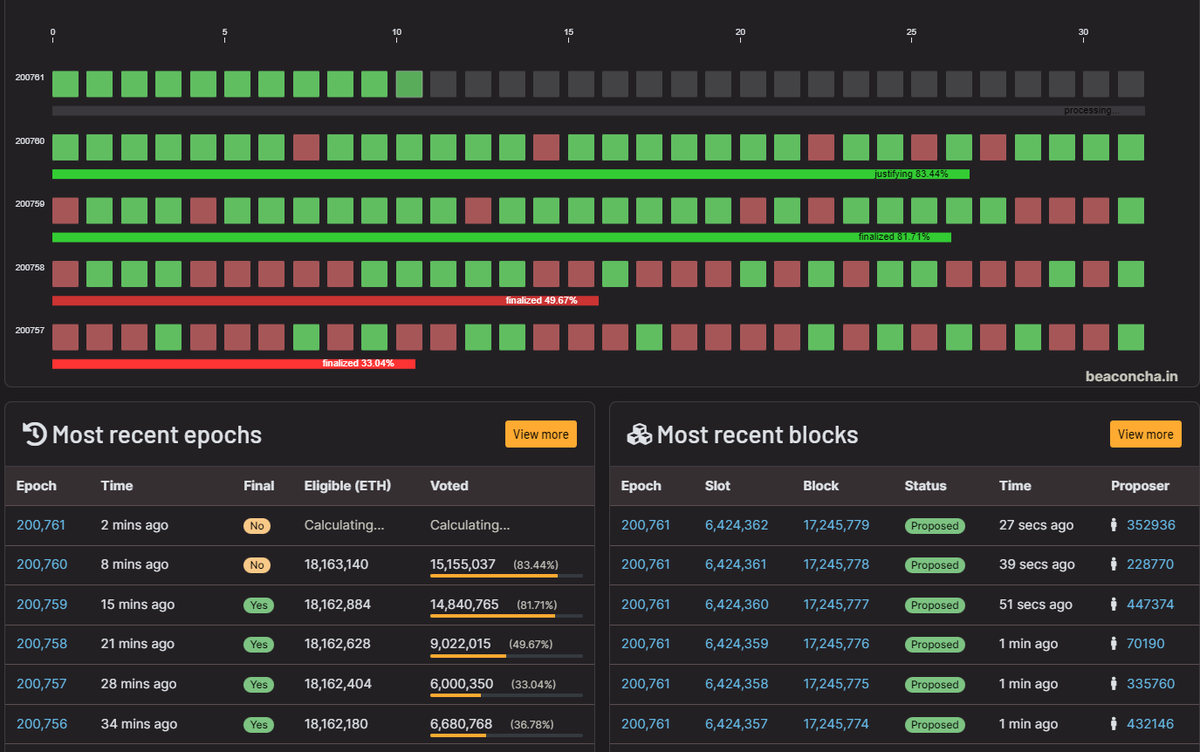
Task: Open proposer 228770
Action: click(x=1150, y=564)
